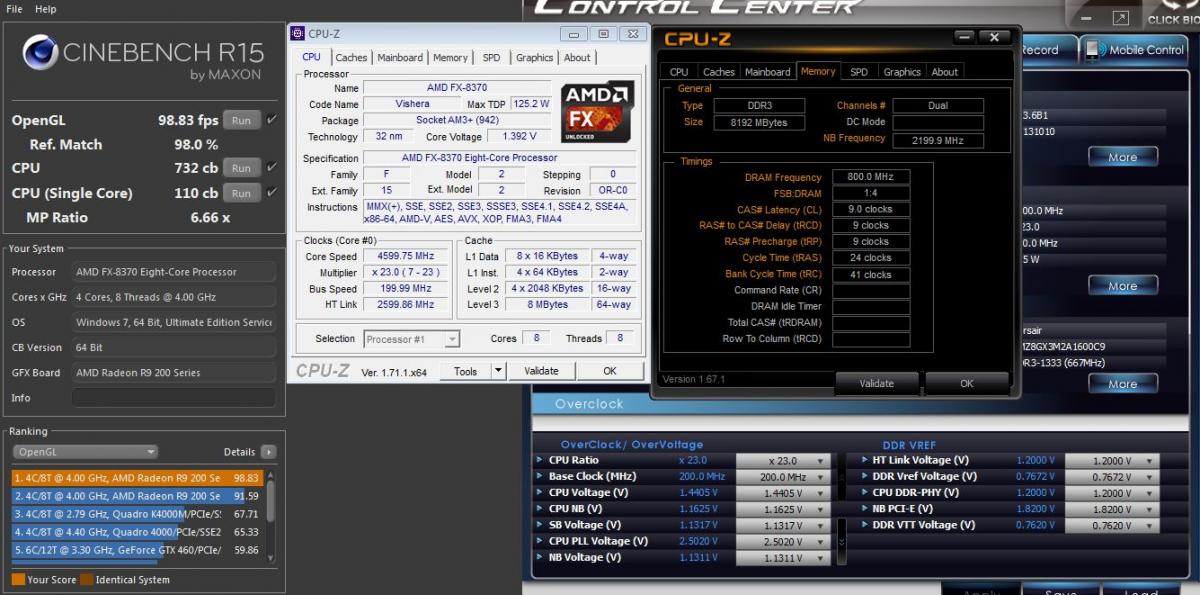
Task: Click the DRAM Frequency 800.0 MHz value
Action: tap(872, 177)
